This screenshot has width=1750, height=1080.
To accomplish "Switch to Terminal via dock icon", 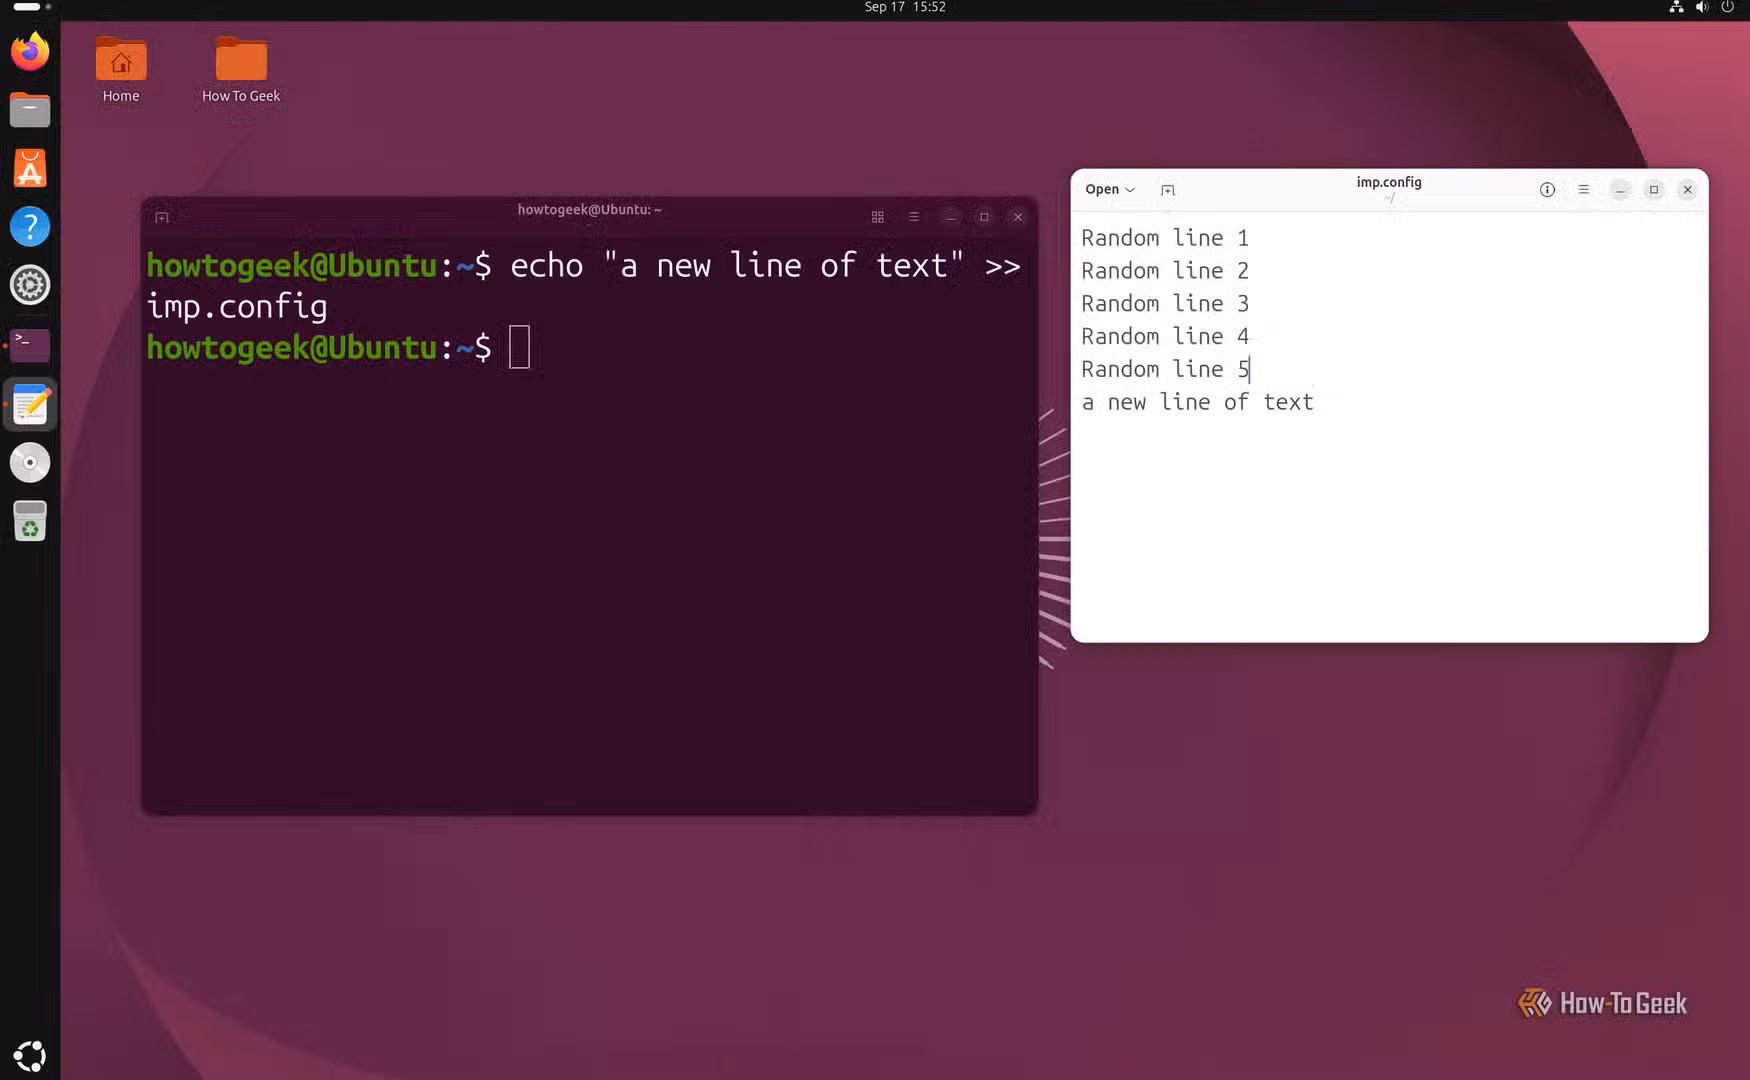I will tap(30, 345).
